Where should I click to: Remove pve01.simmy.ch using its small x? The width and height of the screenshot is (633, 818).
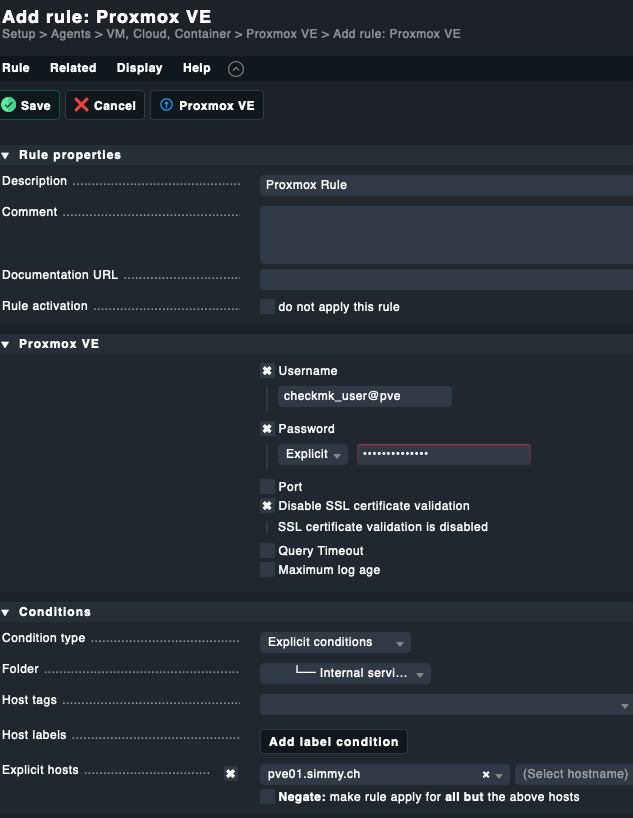[486, 775]
